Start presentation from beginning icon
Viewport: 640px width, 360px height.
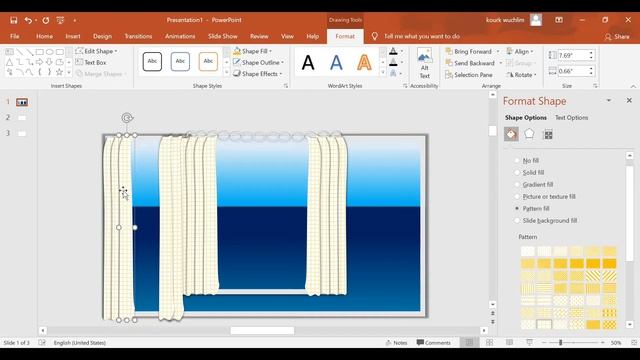60,20
